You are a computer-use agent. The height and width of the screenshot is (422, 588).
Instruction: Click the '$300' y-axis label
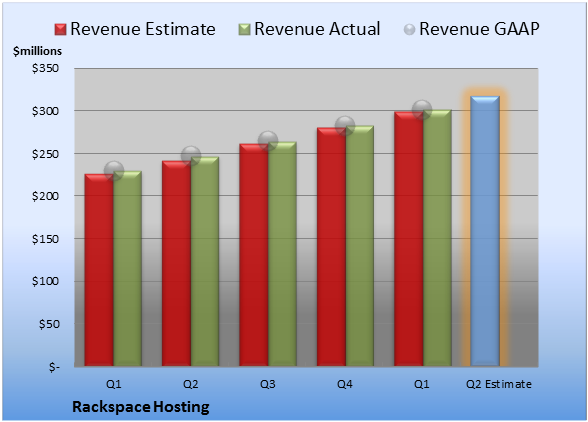coord(45,111)
